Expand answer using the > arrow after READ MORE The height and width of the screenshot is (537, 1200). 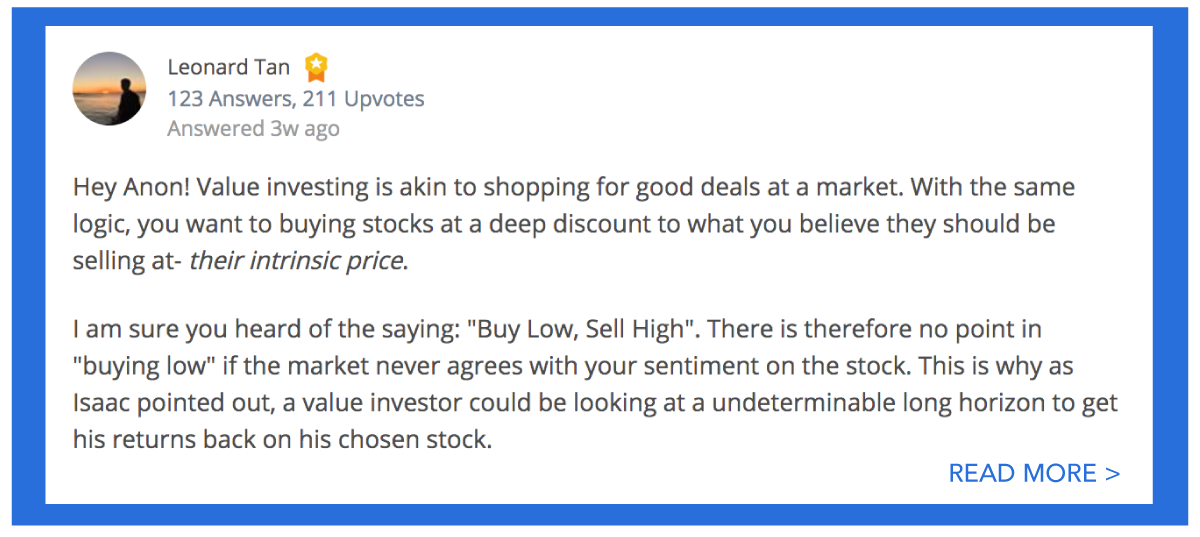(1112, 473)
